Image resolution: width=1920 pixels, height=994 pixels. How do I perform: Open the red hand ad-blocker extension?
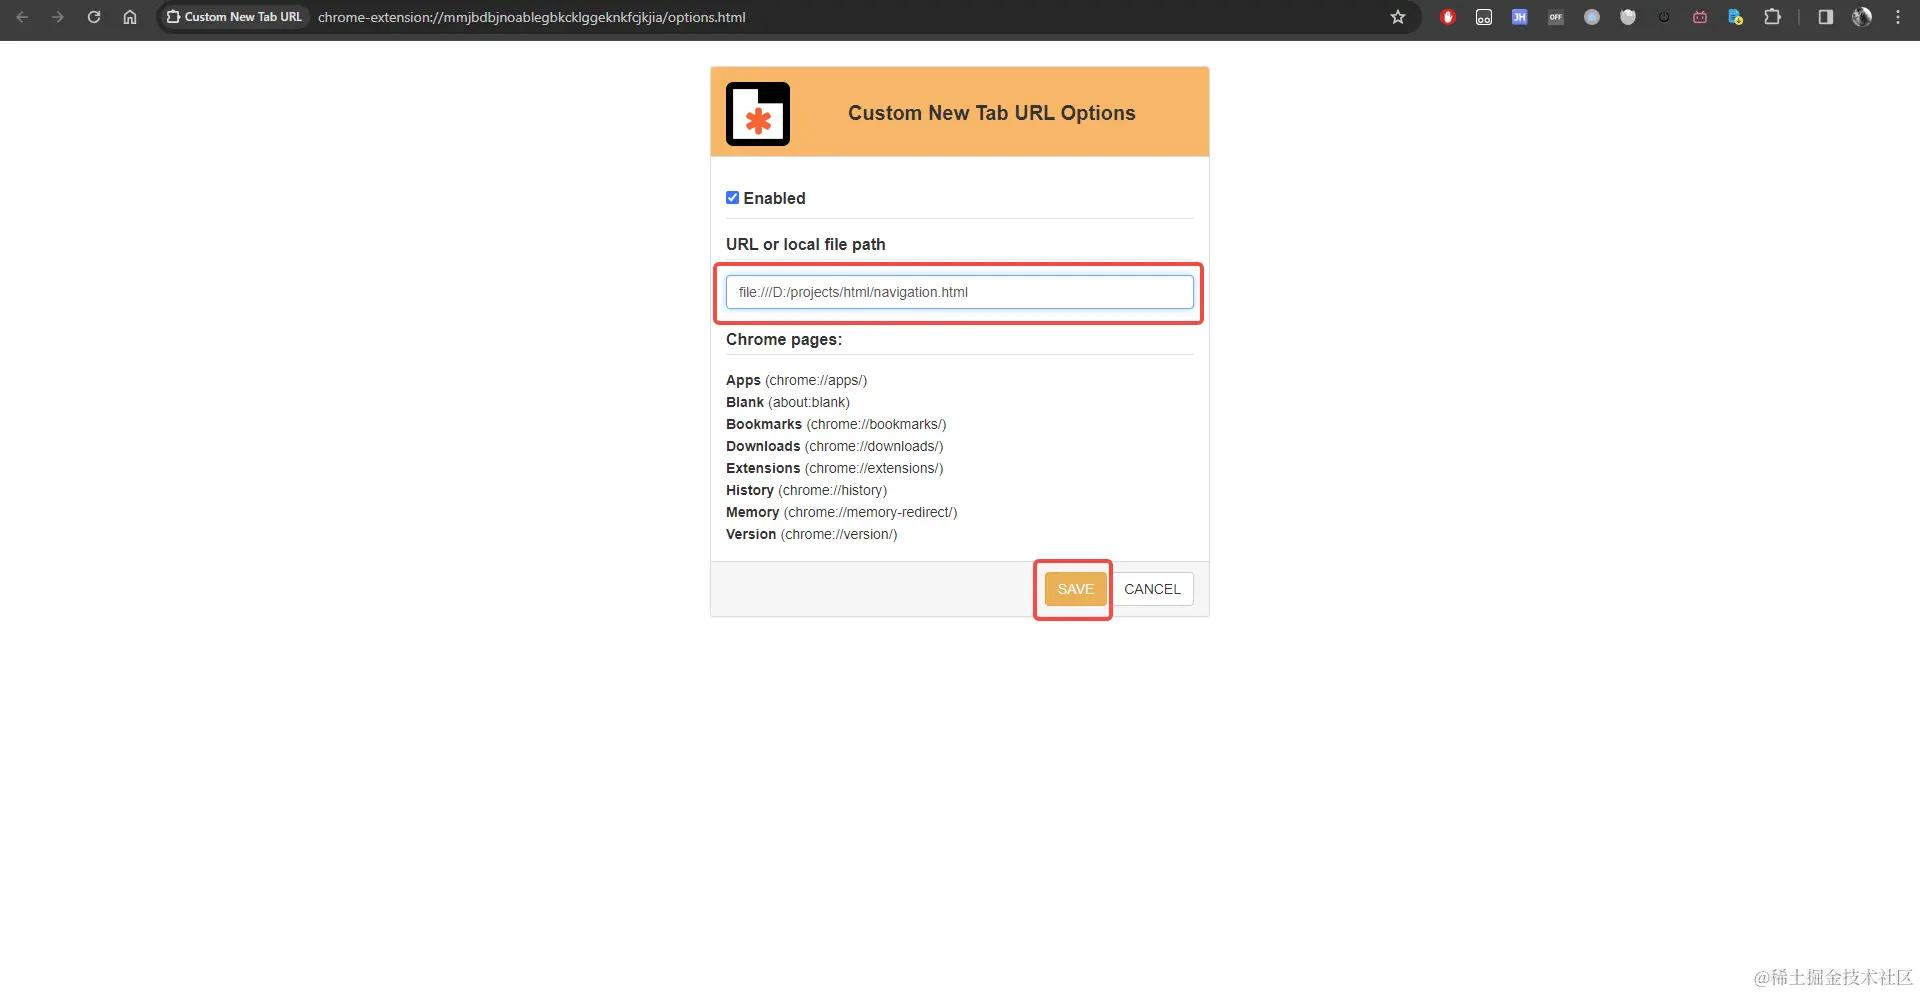pos(1448,17)
